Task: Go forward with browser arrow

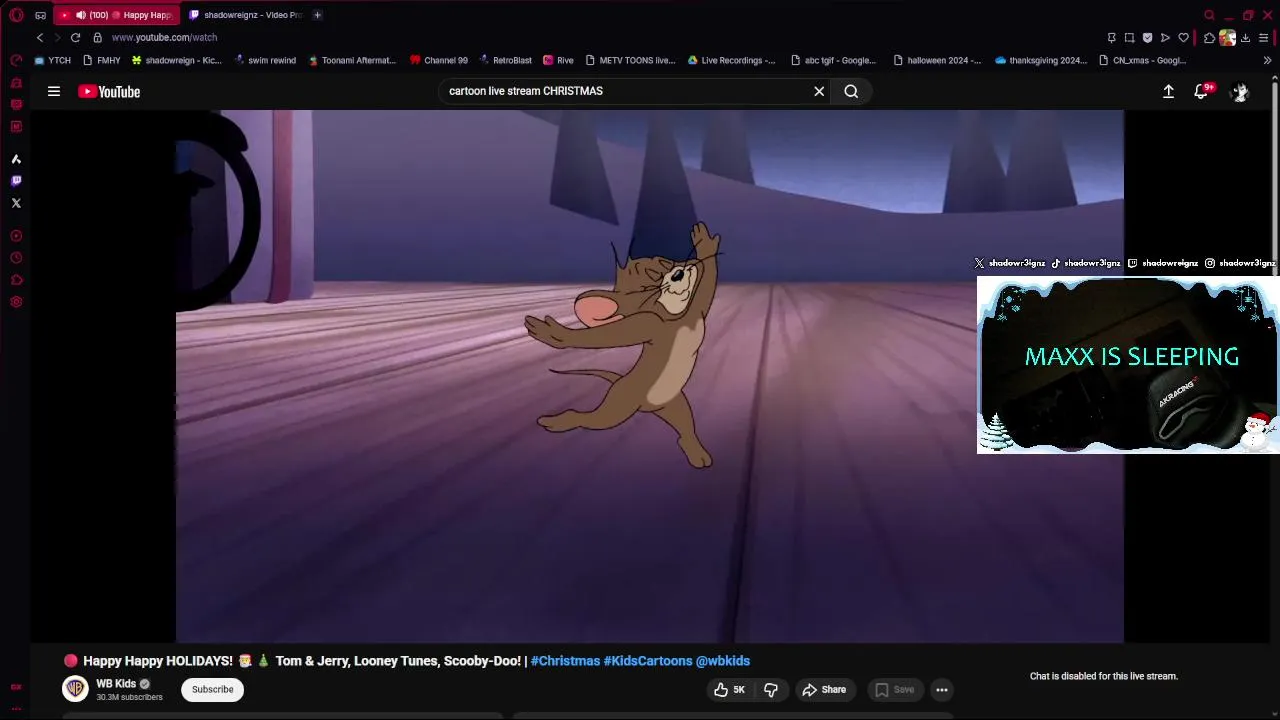Action: click(x=57, y=37)
